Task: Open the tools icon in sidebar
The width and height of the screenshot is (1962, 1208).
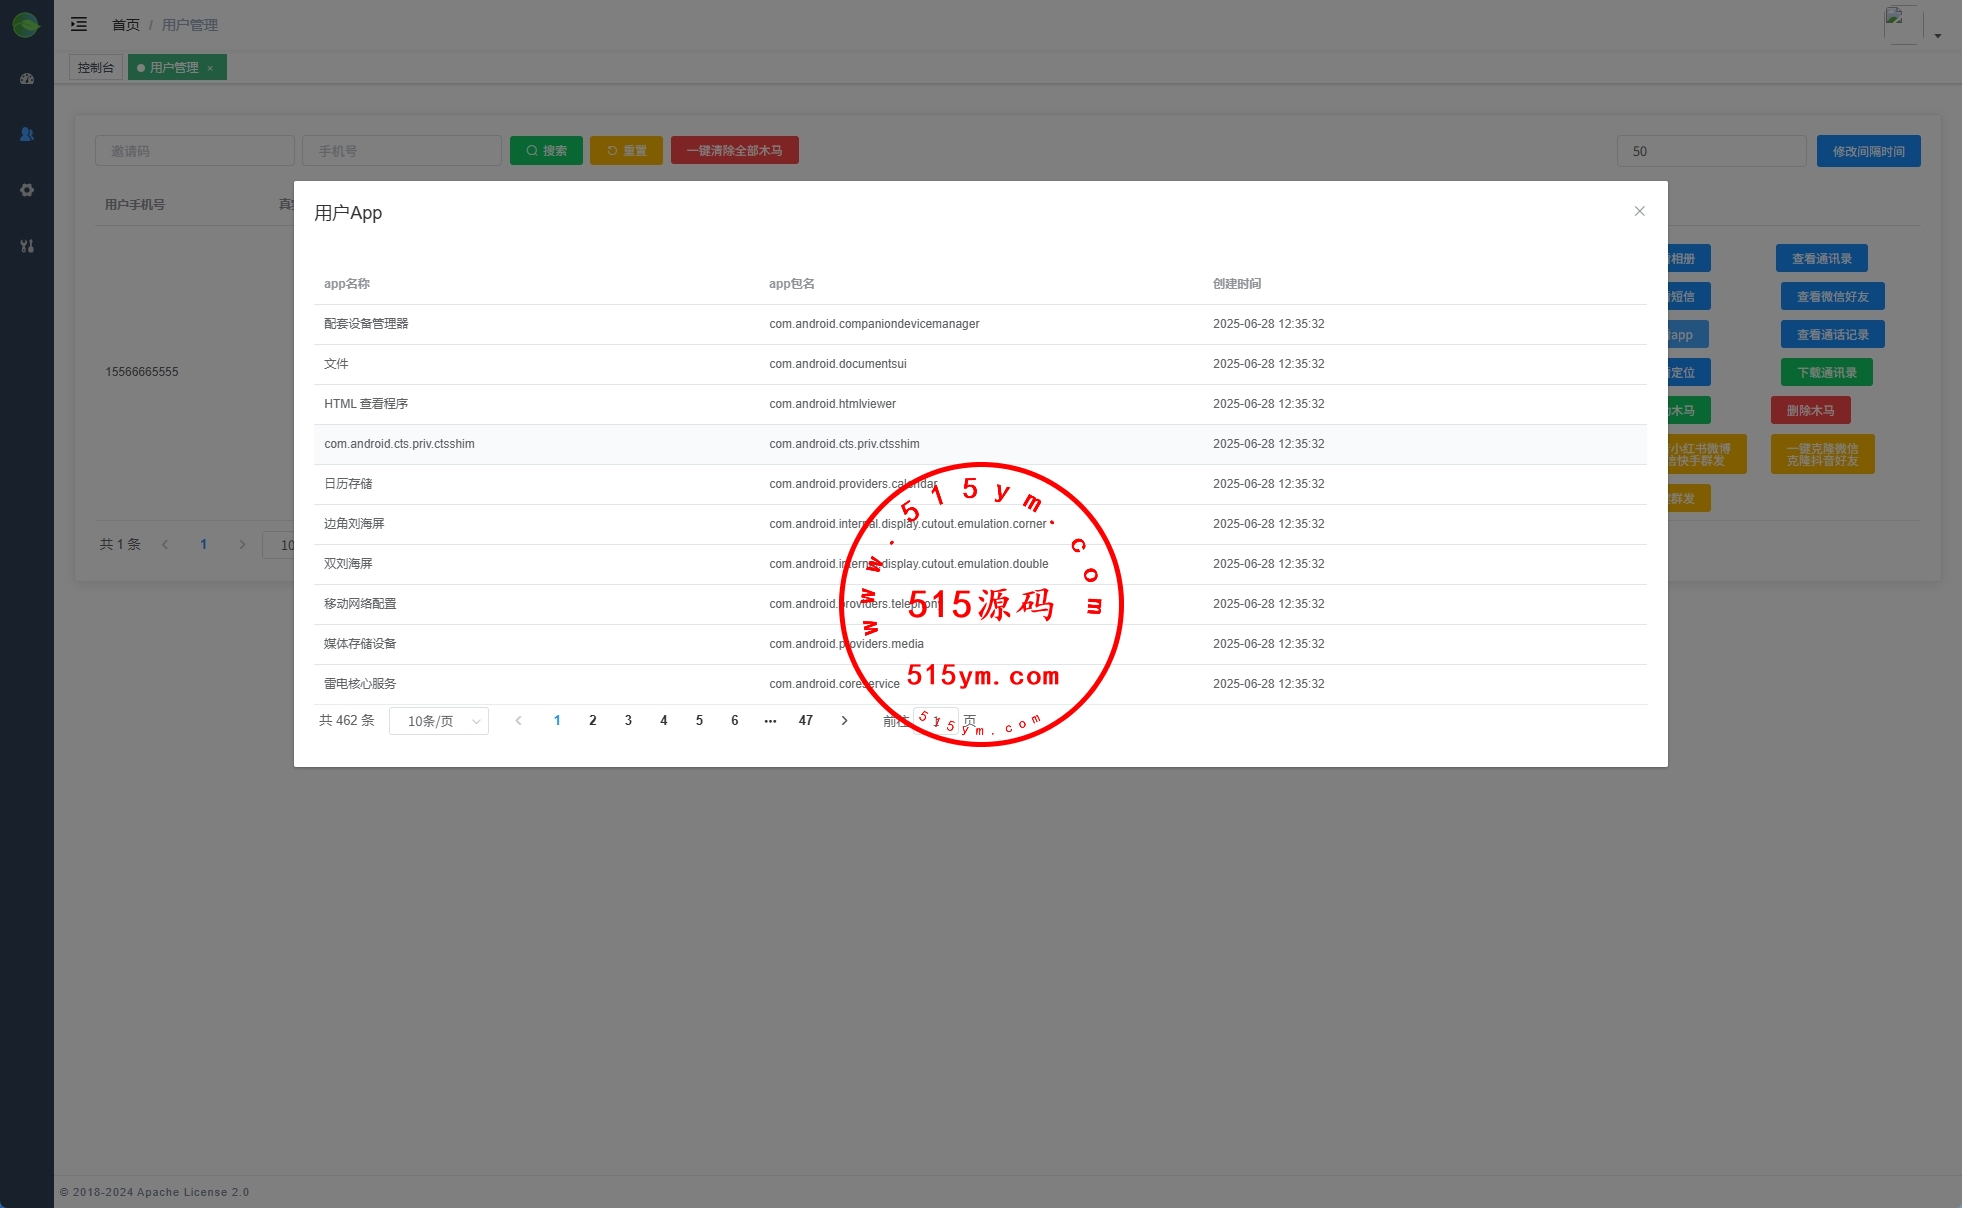Action: [x=27, y=246]
